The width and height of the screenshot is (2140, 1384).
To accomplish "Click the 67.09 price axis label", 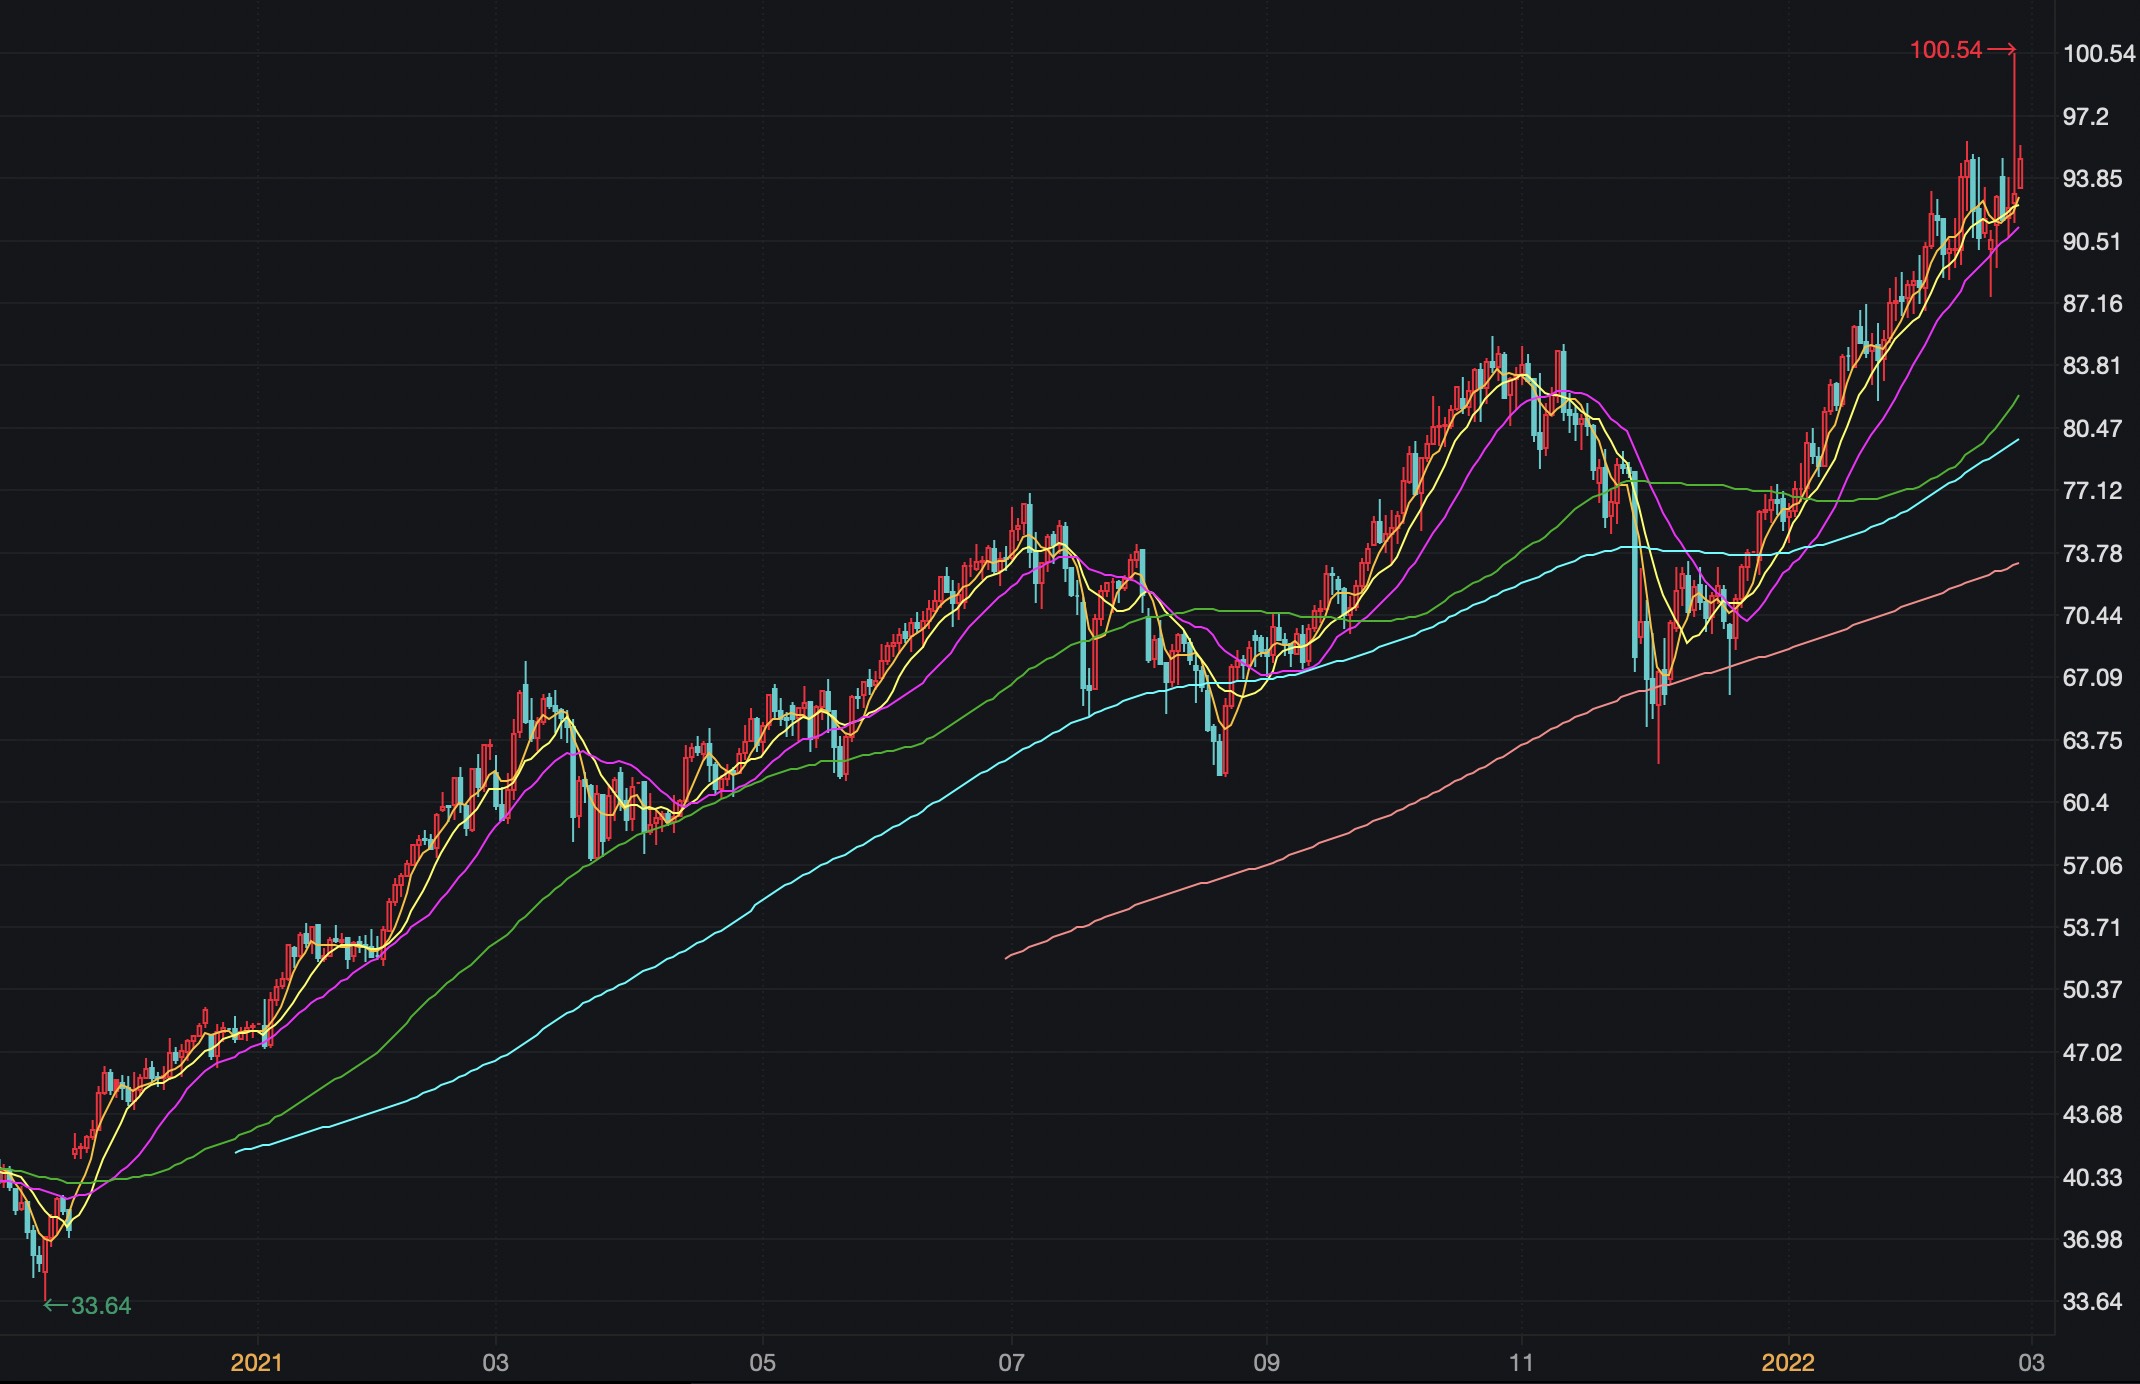I will pos(2091,678).
